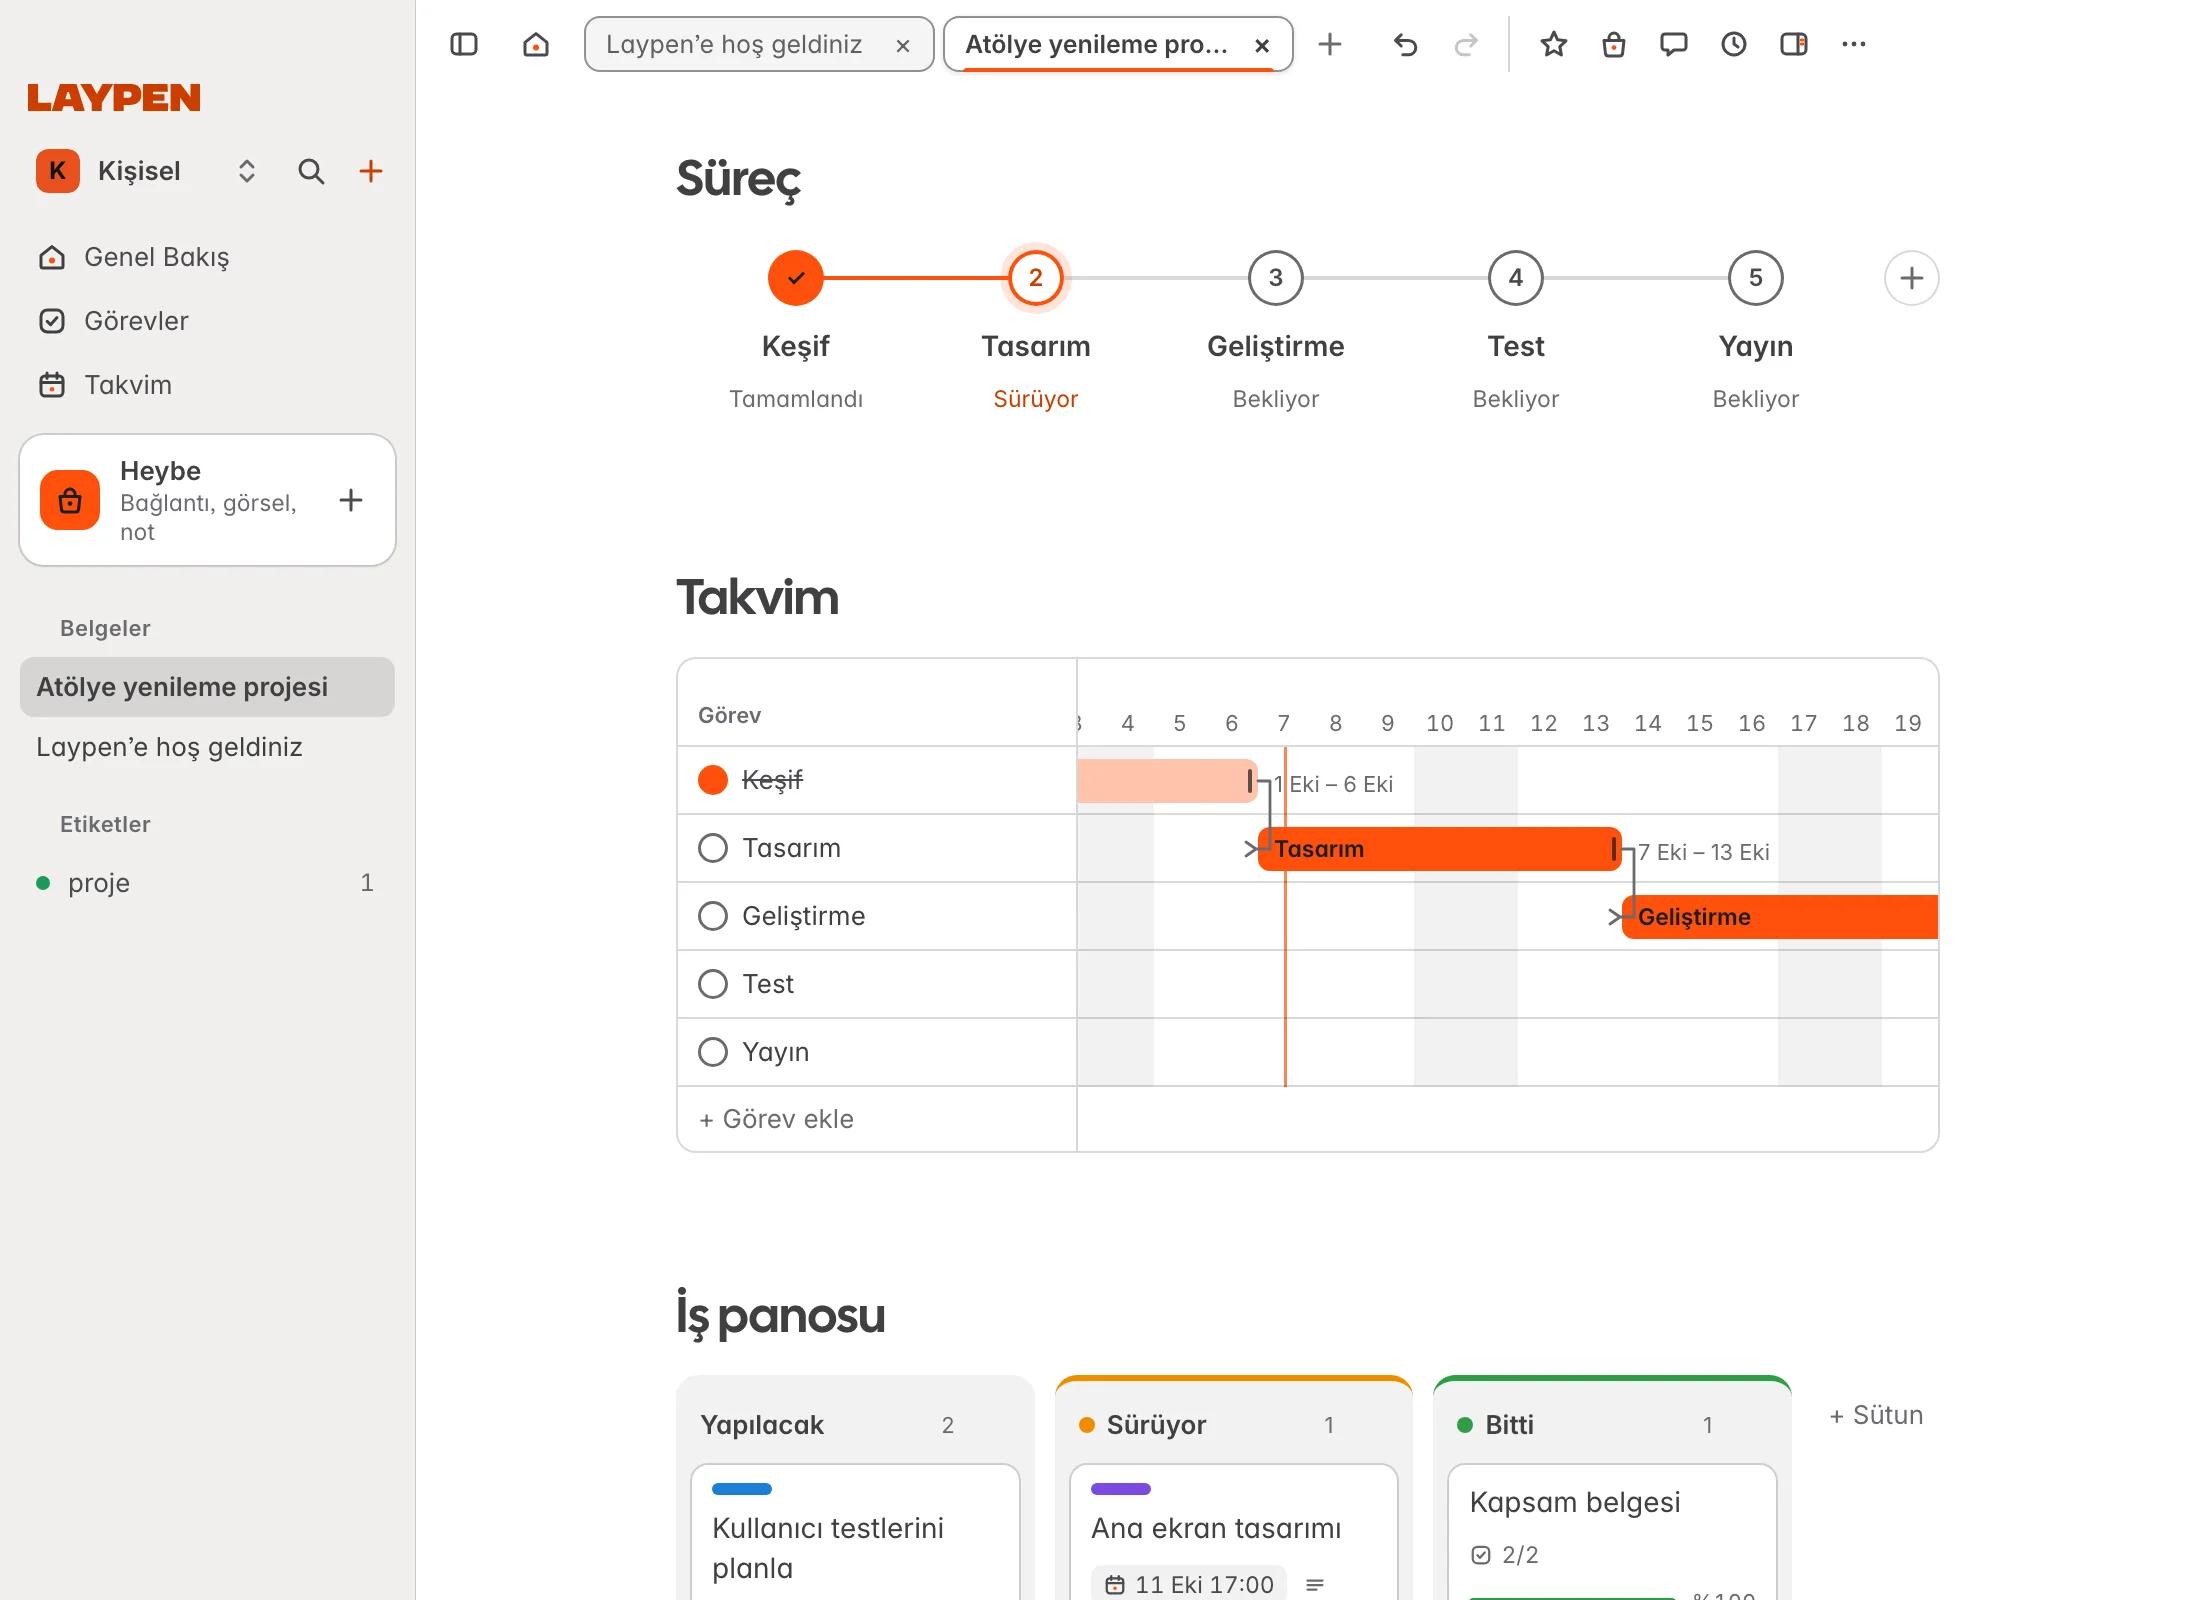Redo with the forward arrow icon

[1466, 44]
